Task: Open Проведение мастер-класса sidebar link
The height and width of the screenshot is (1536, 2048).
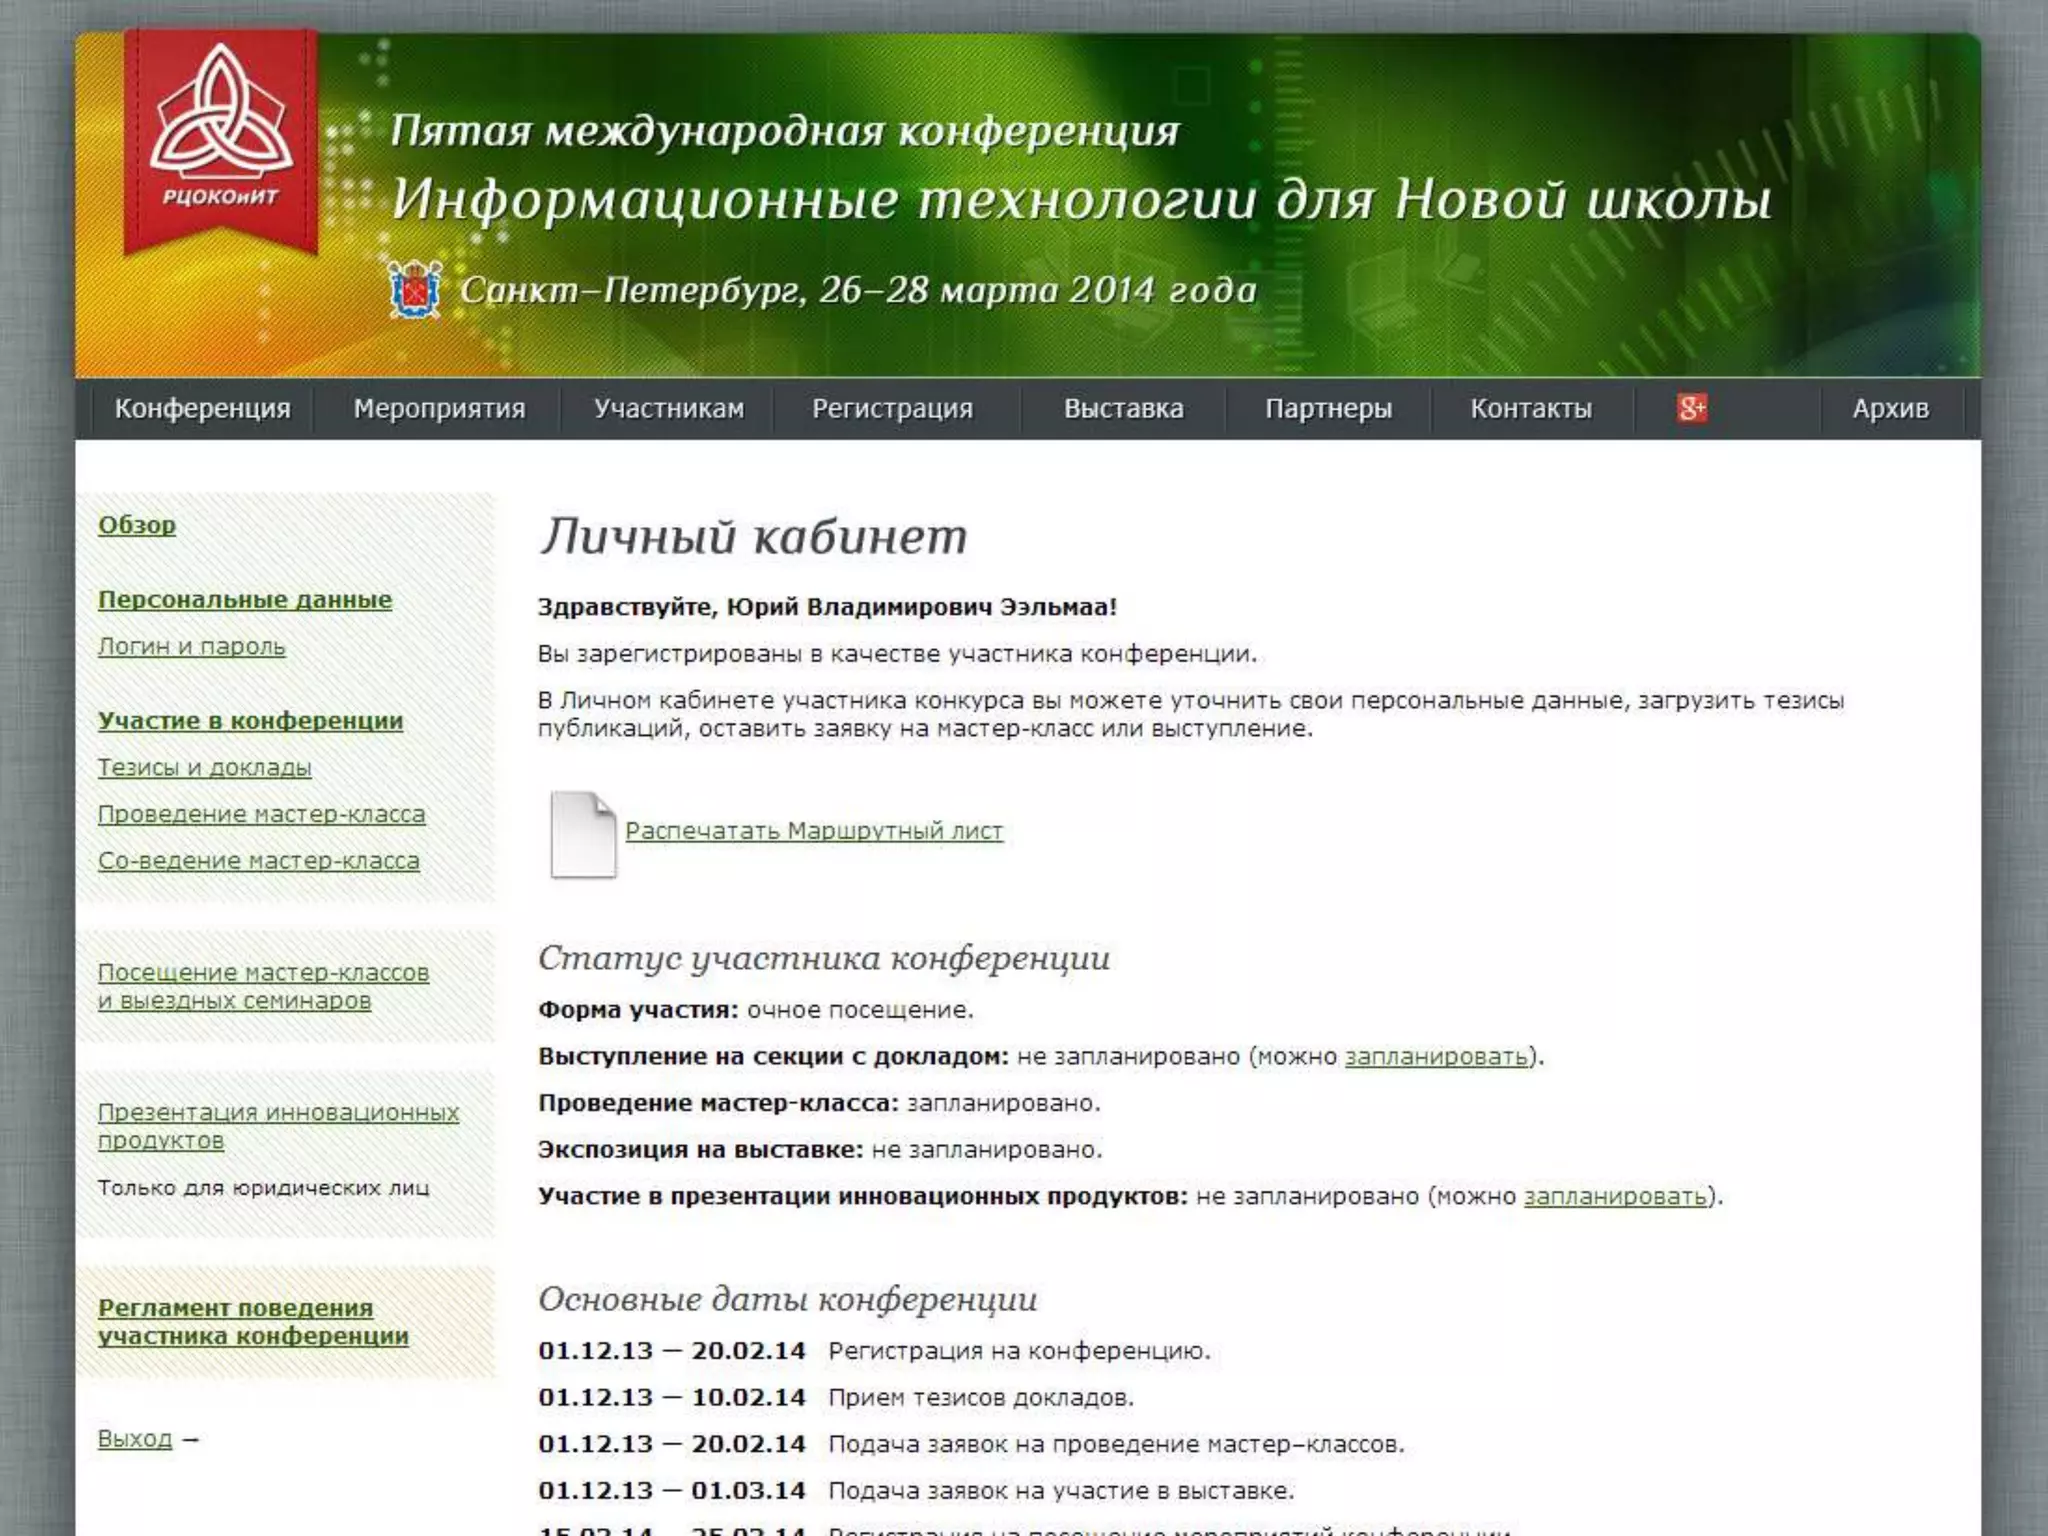Action: pyautogui.click(x=262, y=815)
